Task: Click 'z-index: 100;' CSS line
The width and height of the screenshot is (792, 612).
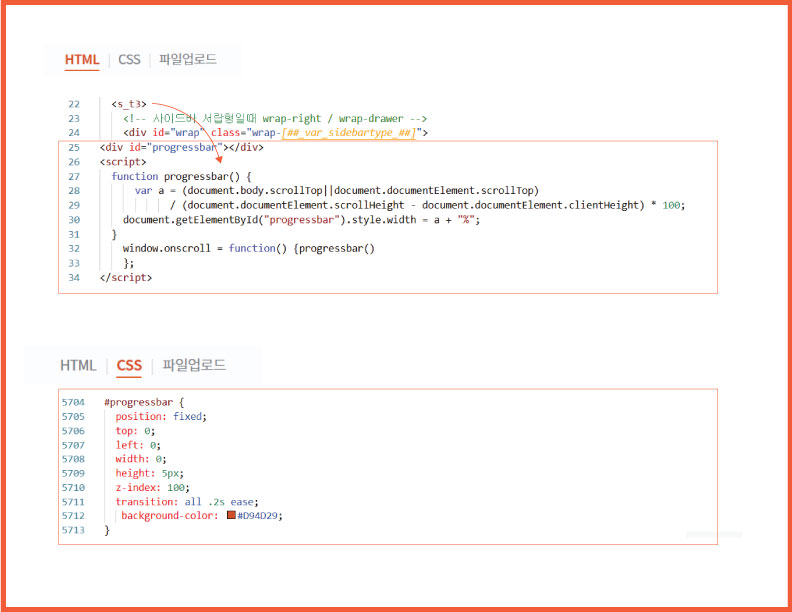Action: tap(153, 488)
